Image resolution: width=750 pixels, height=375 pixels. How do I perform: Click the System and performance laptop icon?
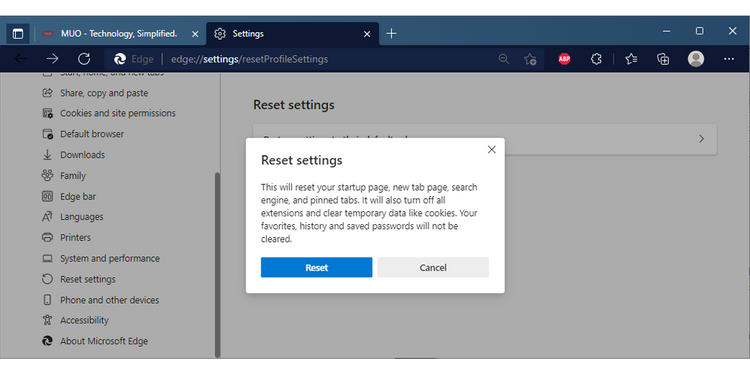pos(47,258)
